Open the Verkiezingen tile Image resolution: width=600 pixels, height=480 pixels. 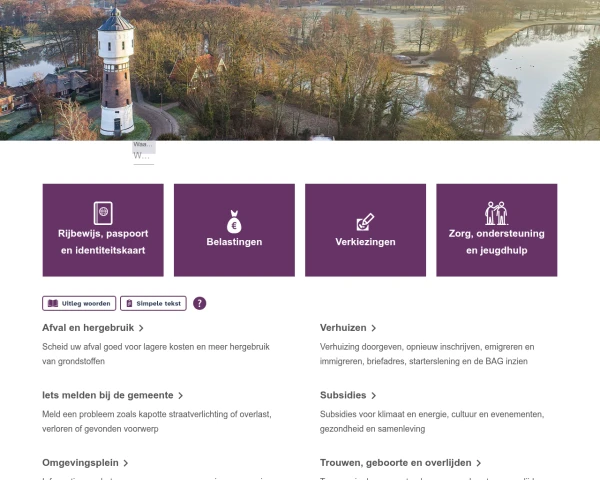[x=365, y=230]
